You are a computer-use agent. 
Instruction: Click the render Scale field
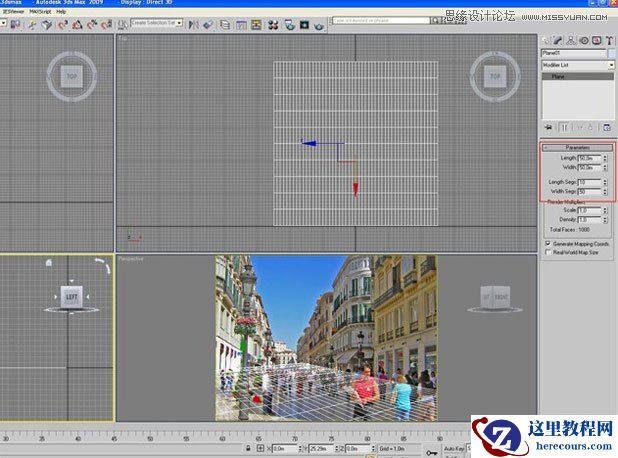pos(589,210)
